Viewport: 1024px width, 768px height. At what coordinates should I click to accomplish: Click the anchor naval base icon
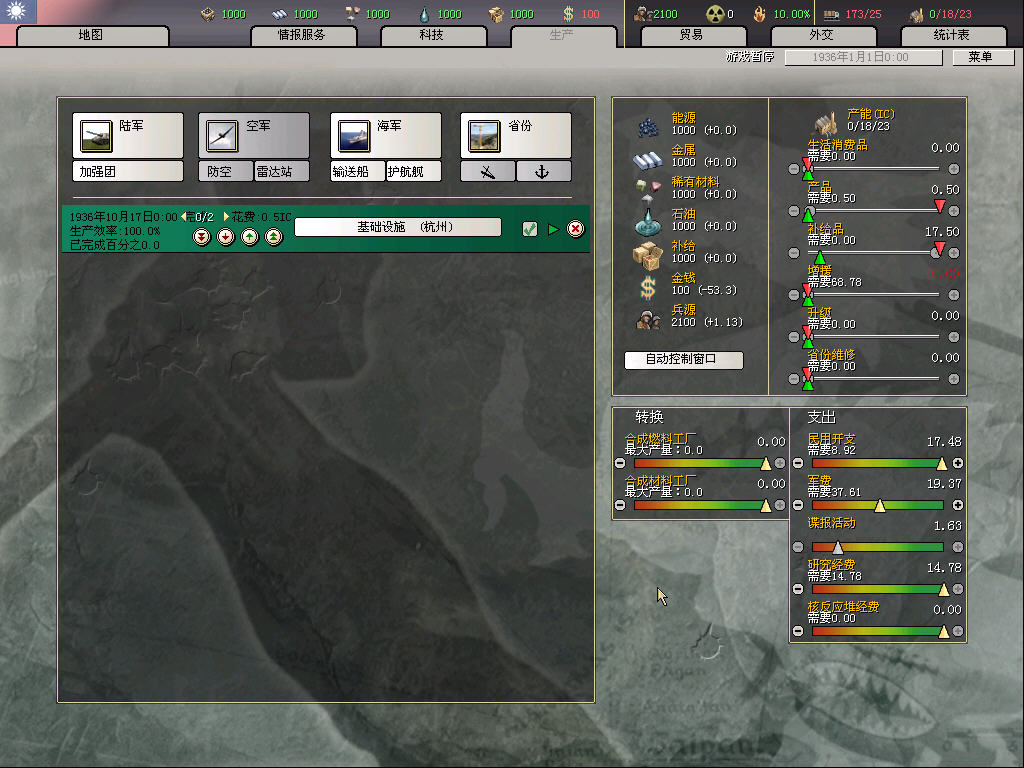pyautogui.click(x=543, y=172)
